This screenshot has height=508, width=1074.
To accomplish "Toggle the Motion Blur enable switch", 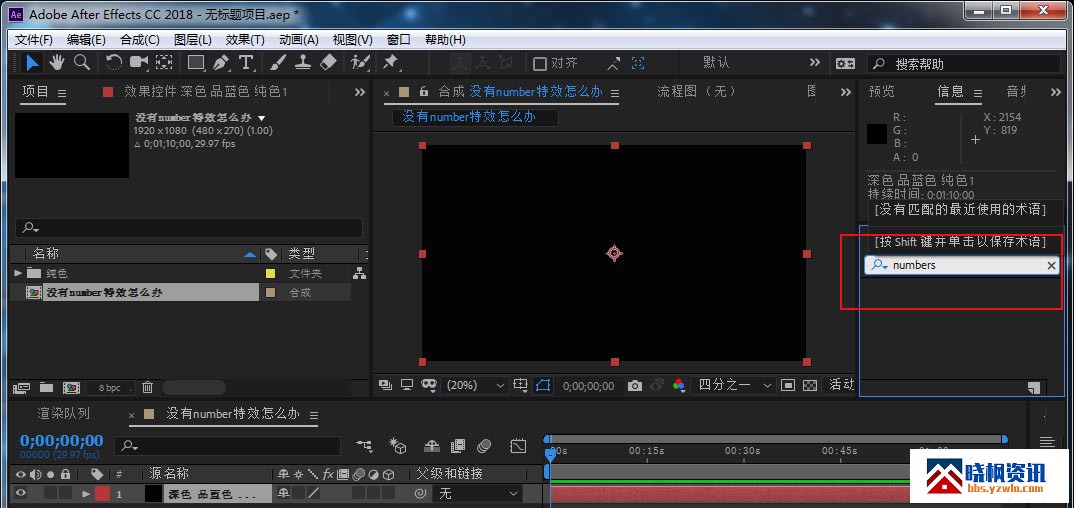I will click(484, 446).
